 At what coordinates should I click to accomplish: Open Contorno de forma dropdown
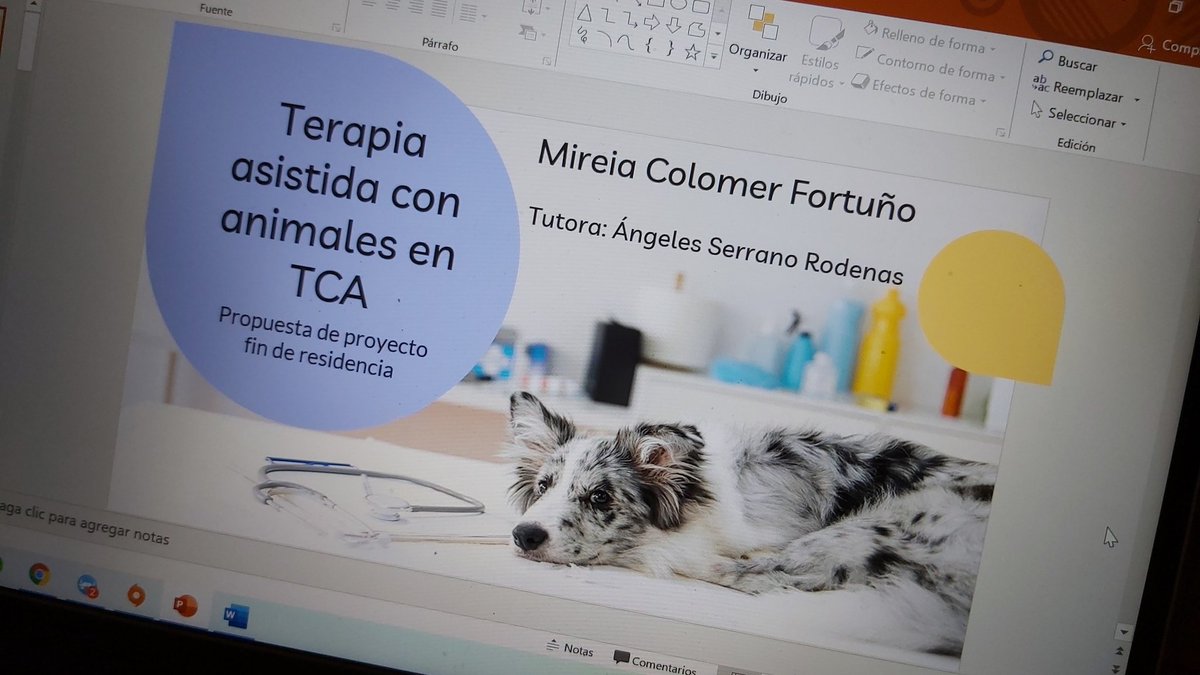click(x=1003, y=76)
